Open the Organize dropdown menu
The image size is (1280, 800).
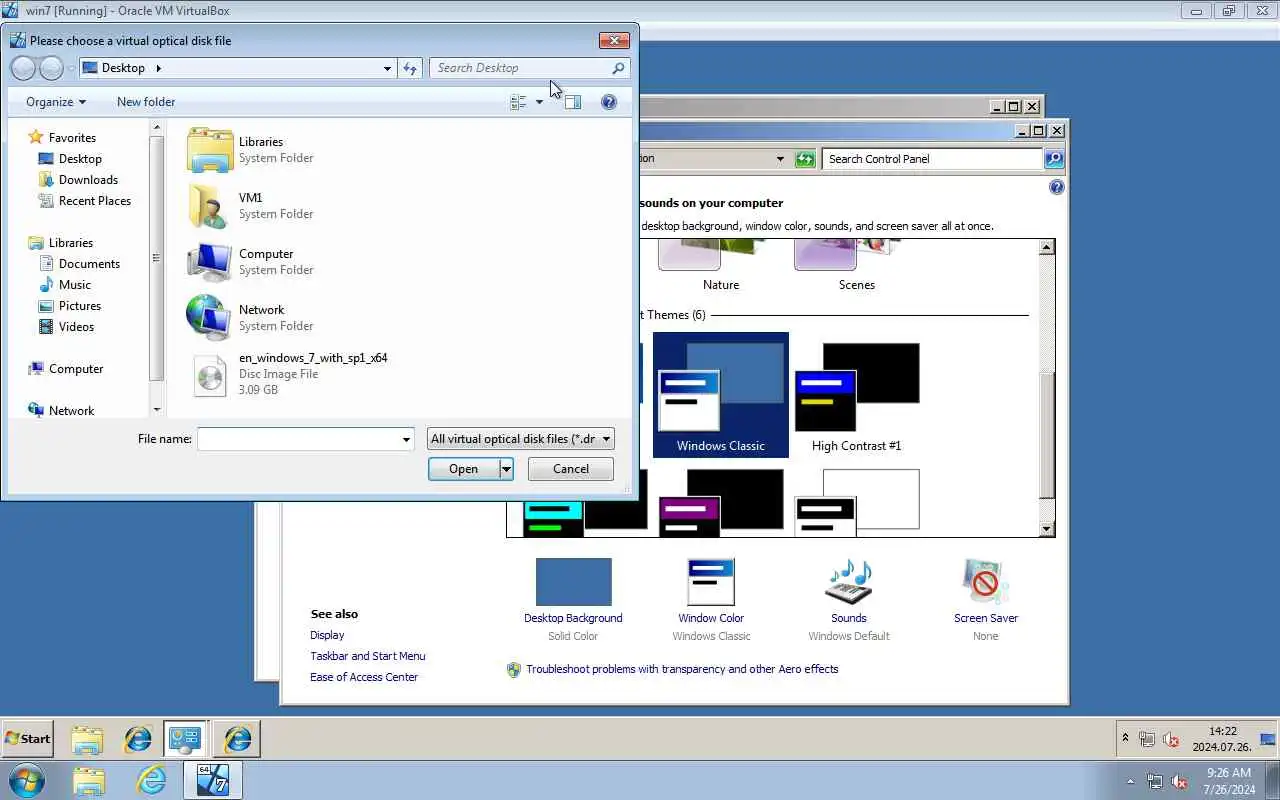[56, 102]
